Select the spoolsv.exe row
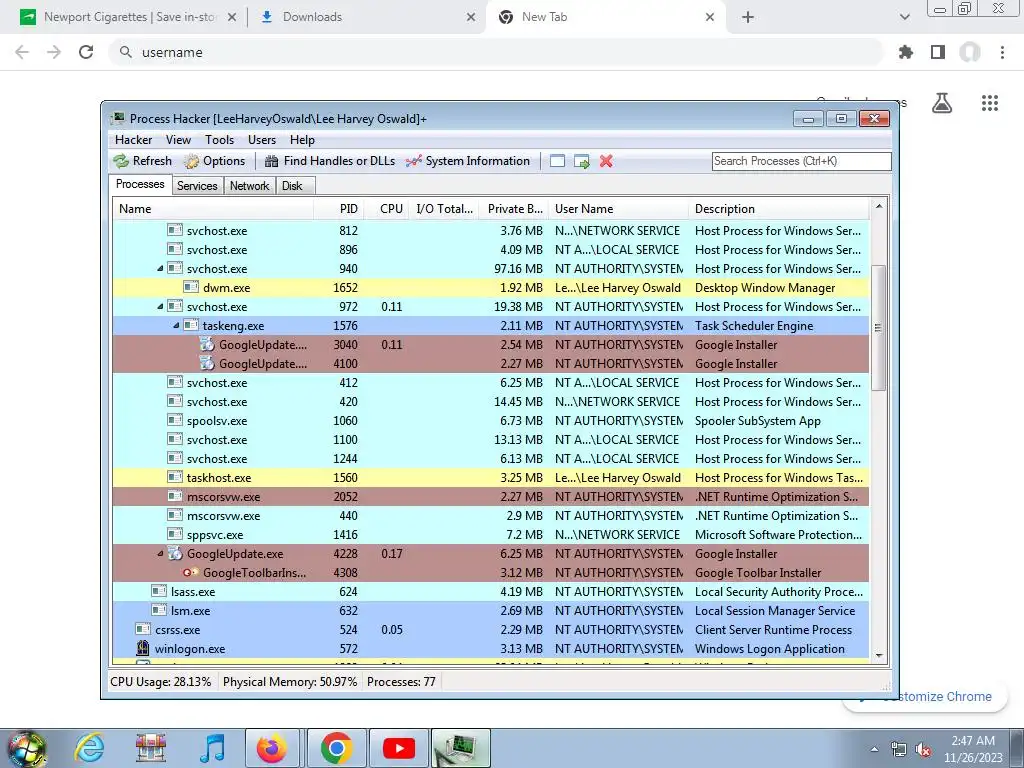Viewport: 1024px width, 768px height. coord(491,421)
